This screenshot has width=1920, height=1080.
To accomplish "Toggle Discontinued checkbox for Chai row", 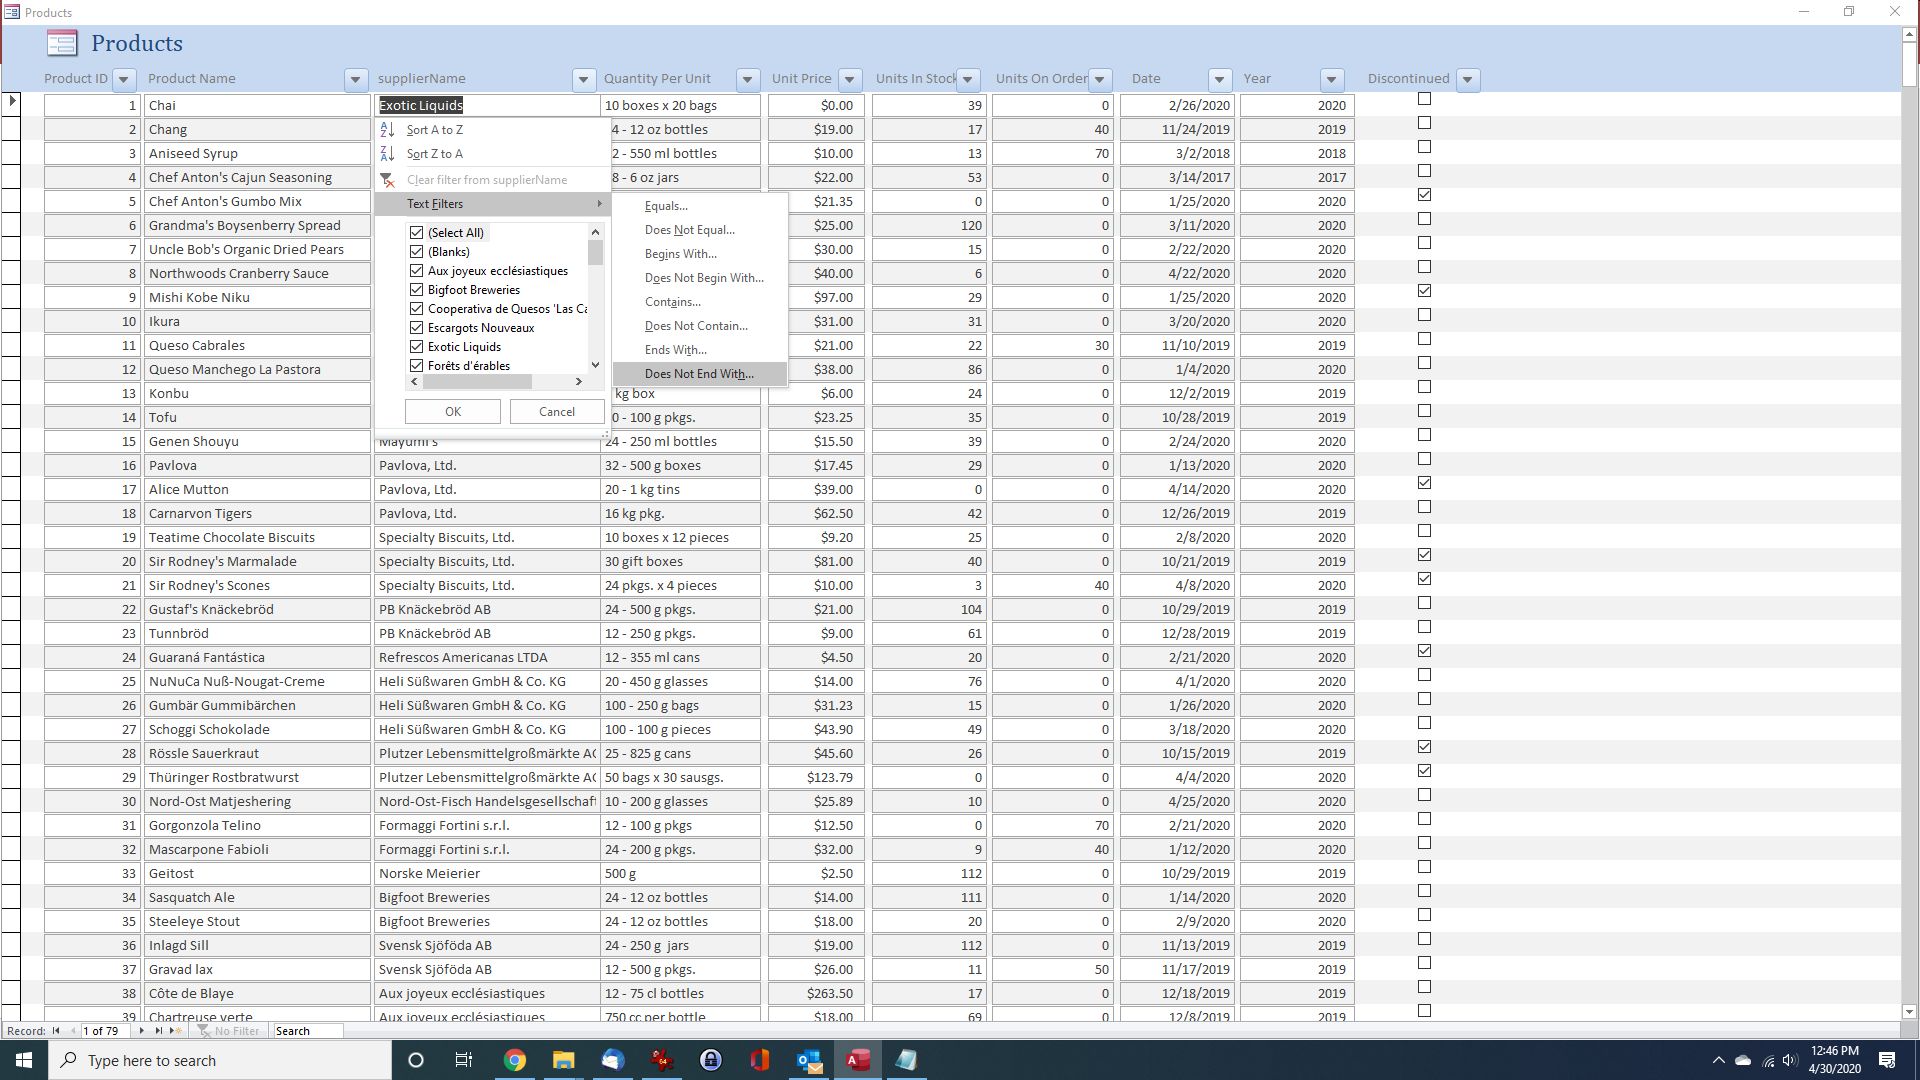I will pos(1424,99).
